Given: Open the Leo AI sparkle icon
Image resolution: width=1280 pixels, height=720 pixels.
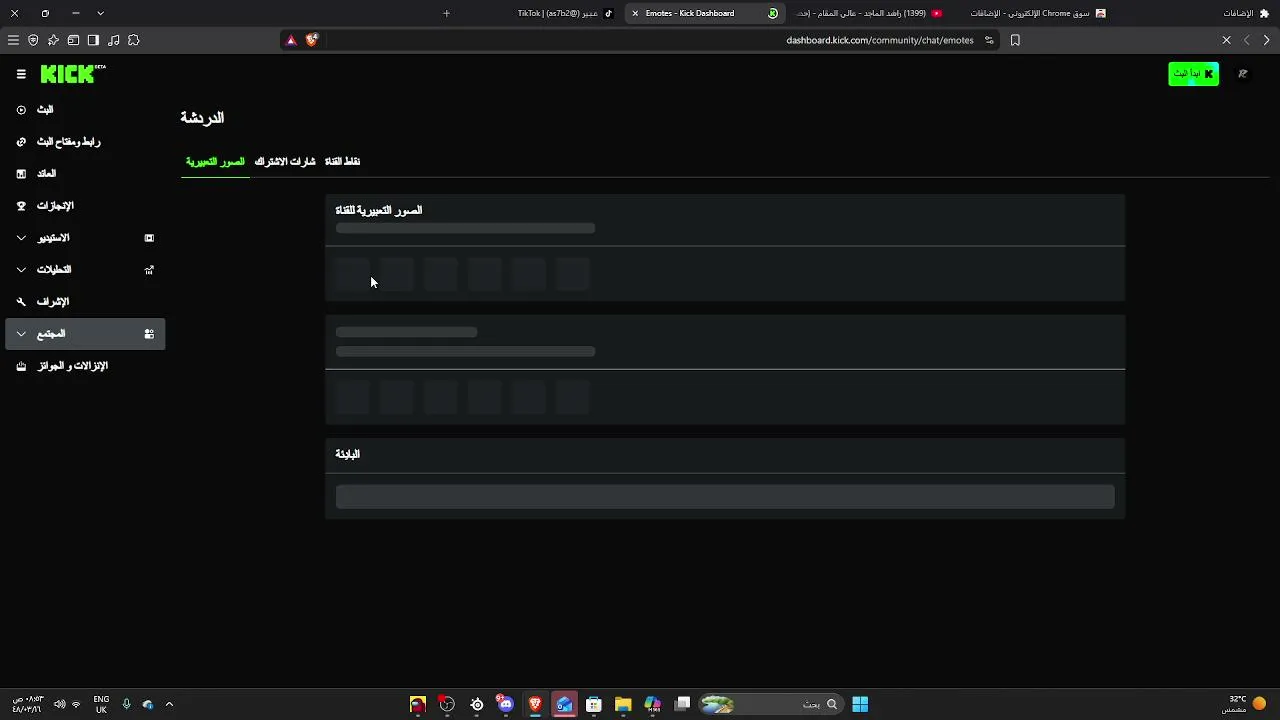Looking at the screenshot, I should [53, 41].
